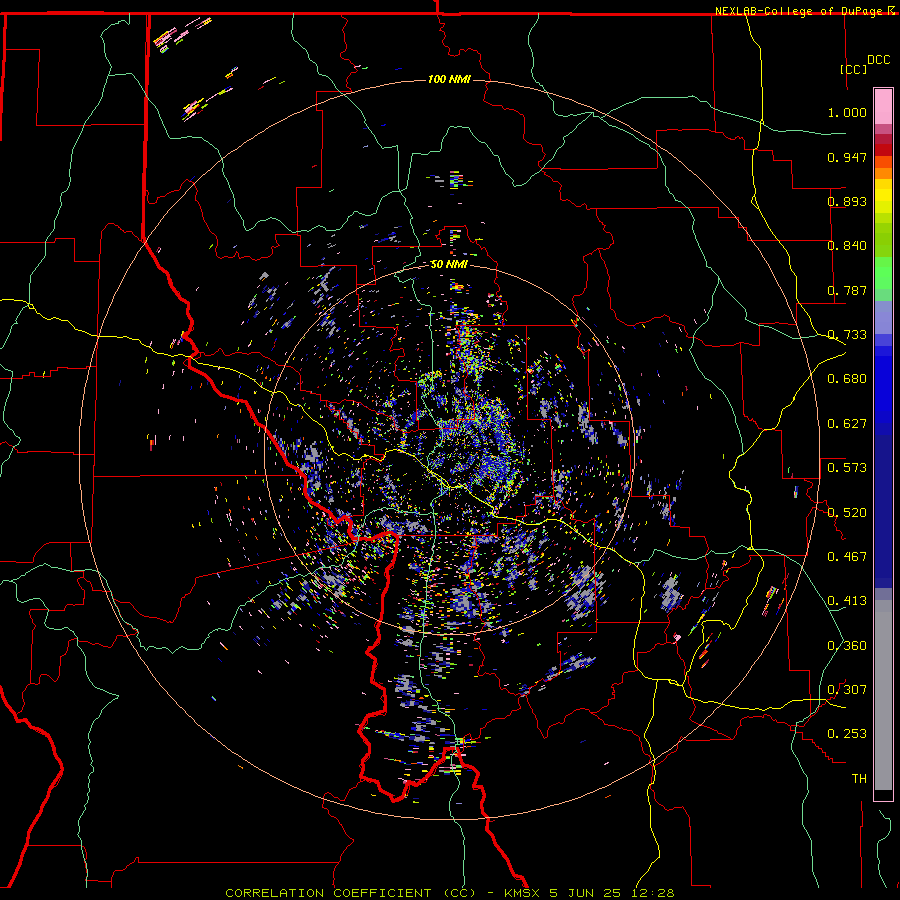Select the 0.893 scale value
Screen dimensions: 900x900
point(847,201)
